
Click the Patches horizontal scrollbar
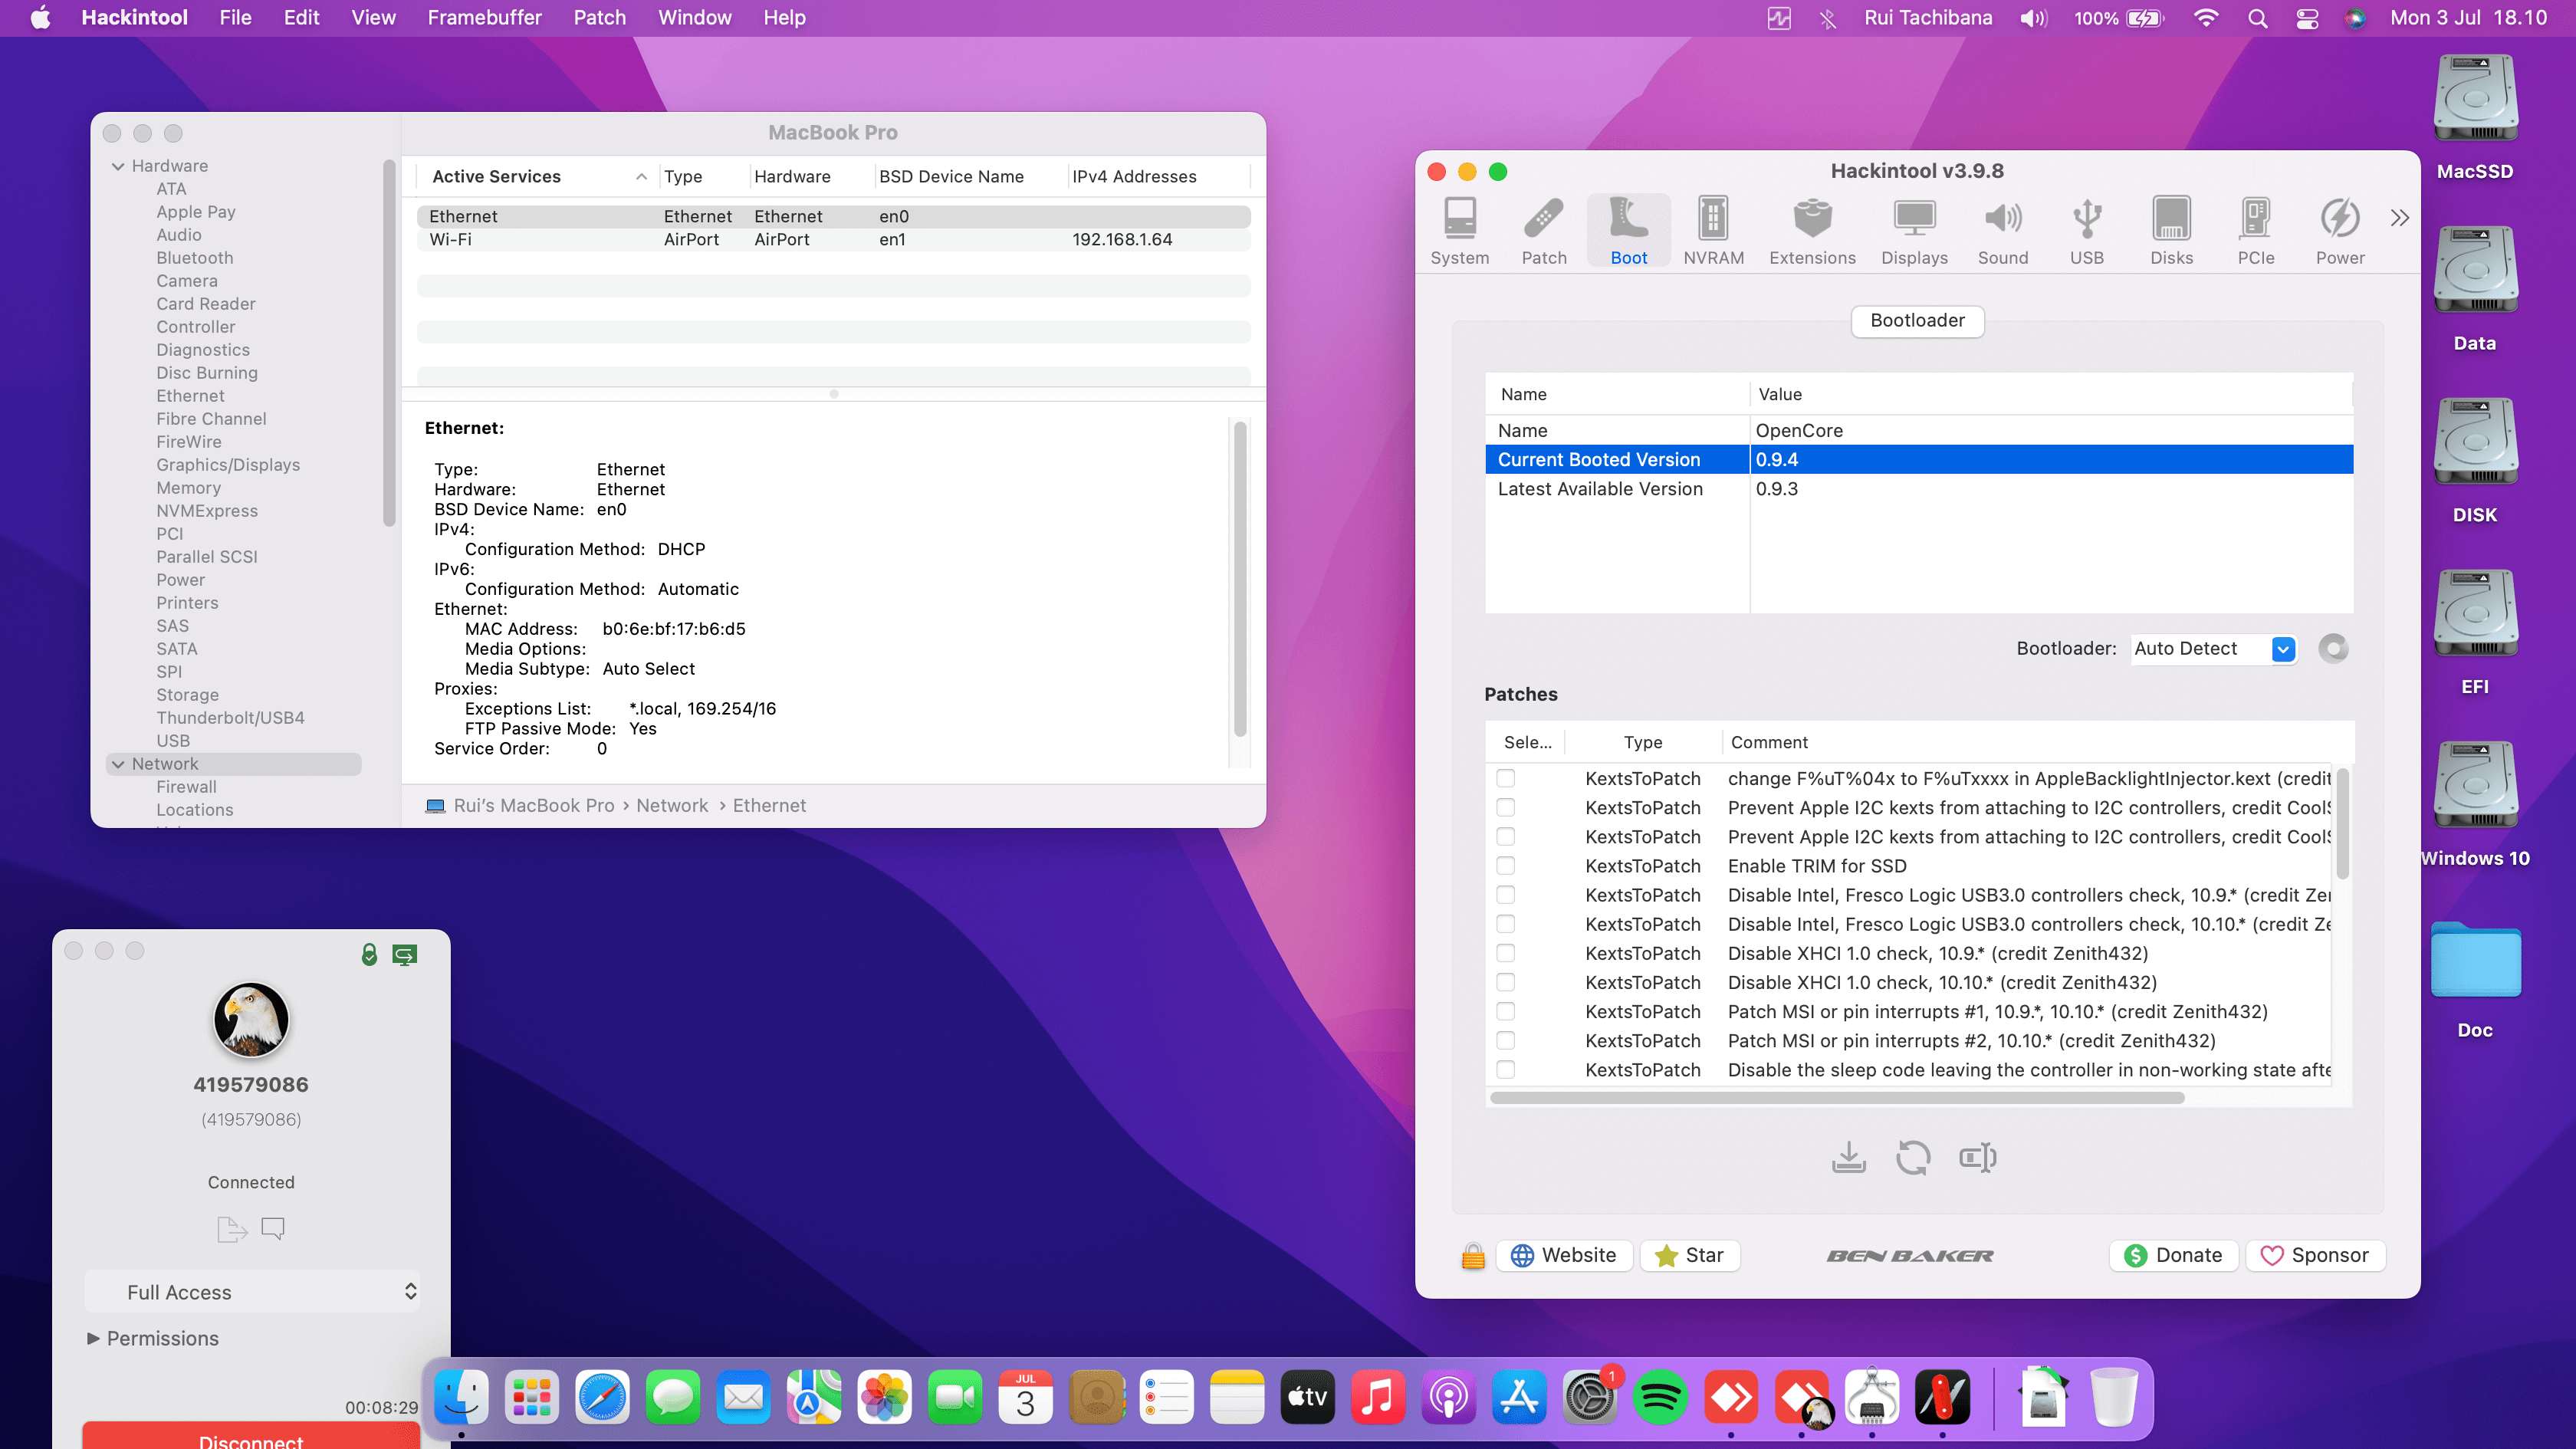[1837, 1098]
